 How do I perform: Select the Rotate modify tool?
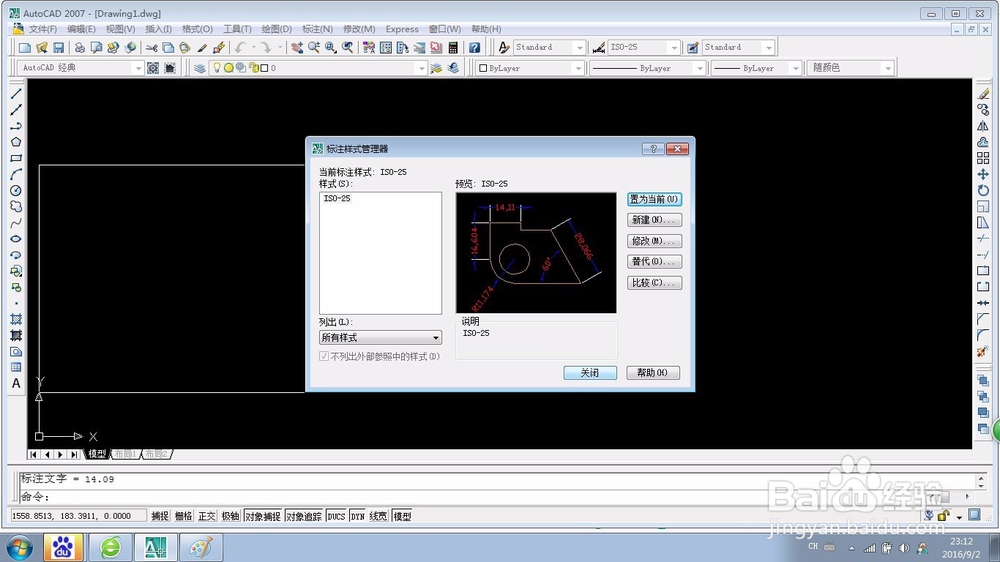coord(983,190)
